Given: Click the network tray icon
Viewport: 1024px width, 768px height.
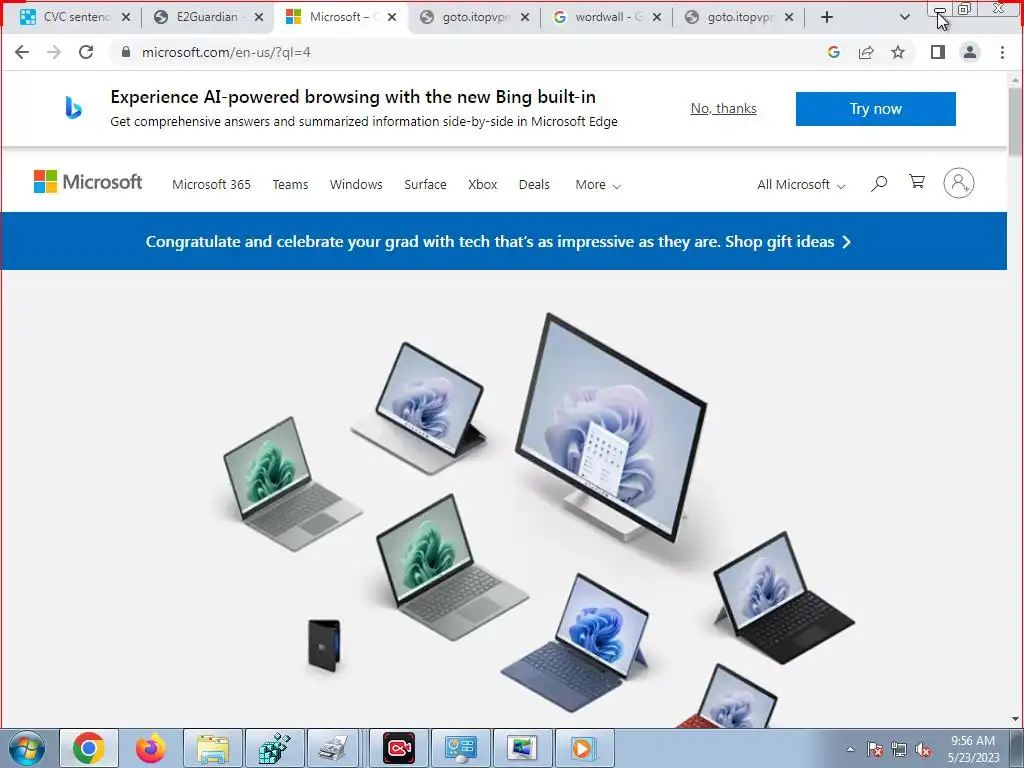Looking at the screenshot, I should point(899,749).
